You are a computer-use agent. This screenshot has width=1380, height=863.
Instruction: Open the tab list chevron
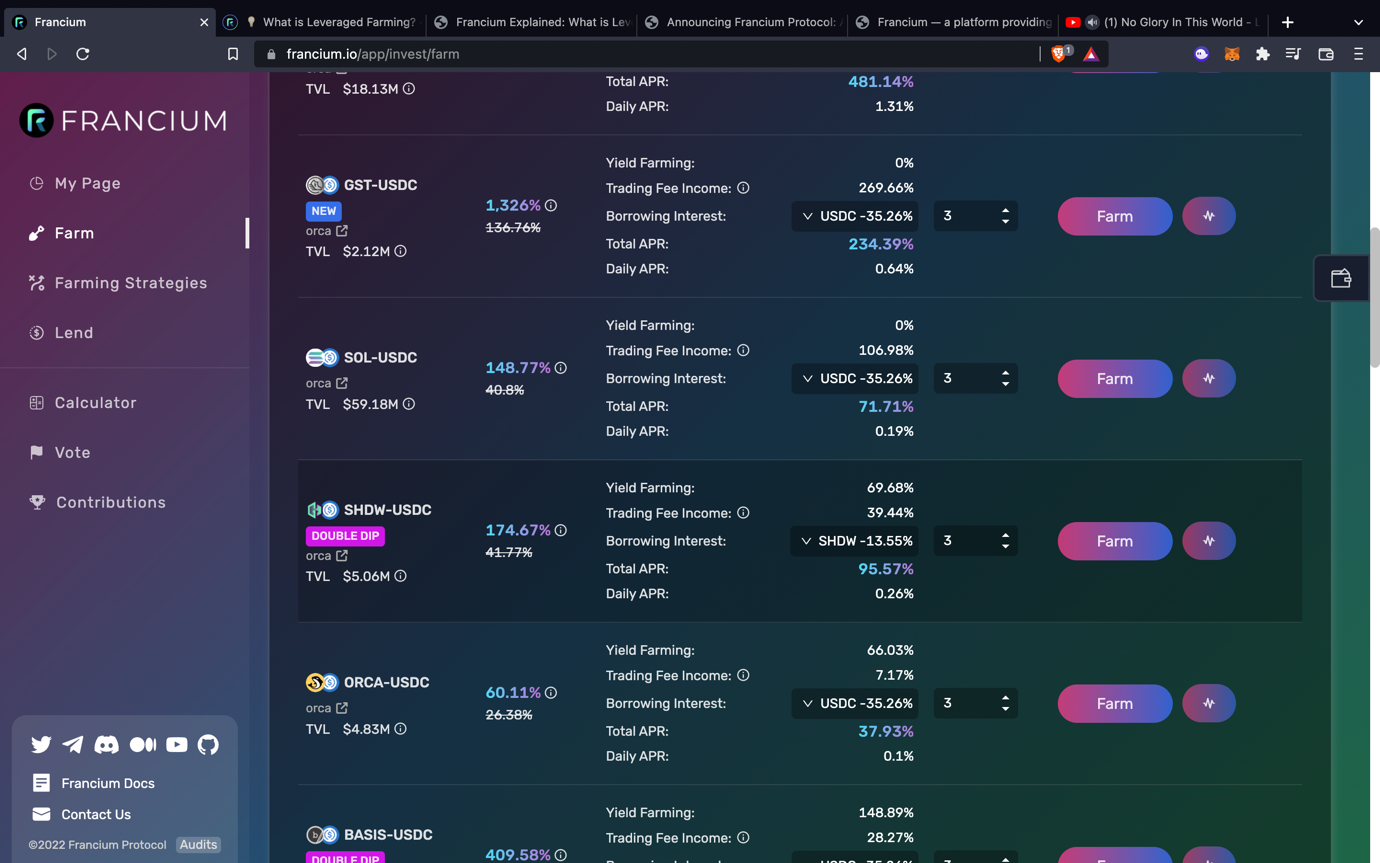[x=1358, y=22]
